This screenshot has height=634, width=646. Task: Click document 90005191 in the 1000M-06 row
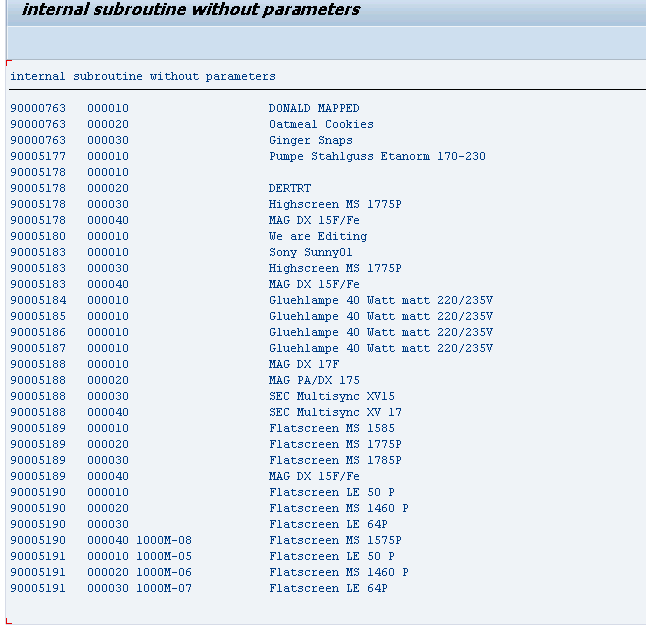(38, 572)
